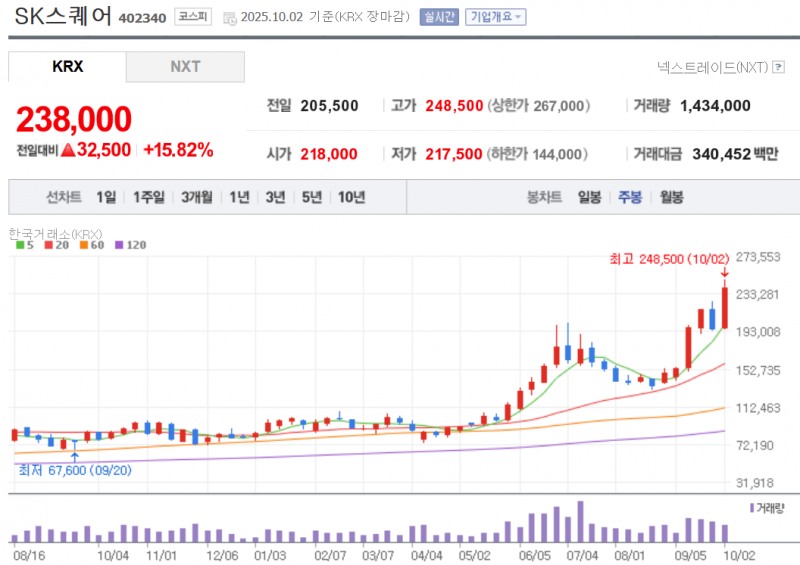
Task: Click the tallest volume bar near 07/04
Action: point(580,522)
